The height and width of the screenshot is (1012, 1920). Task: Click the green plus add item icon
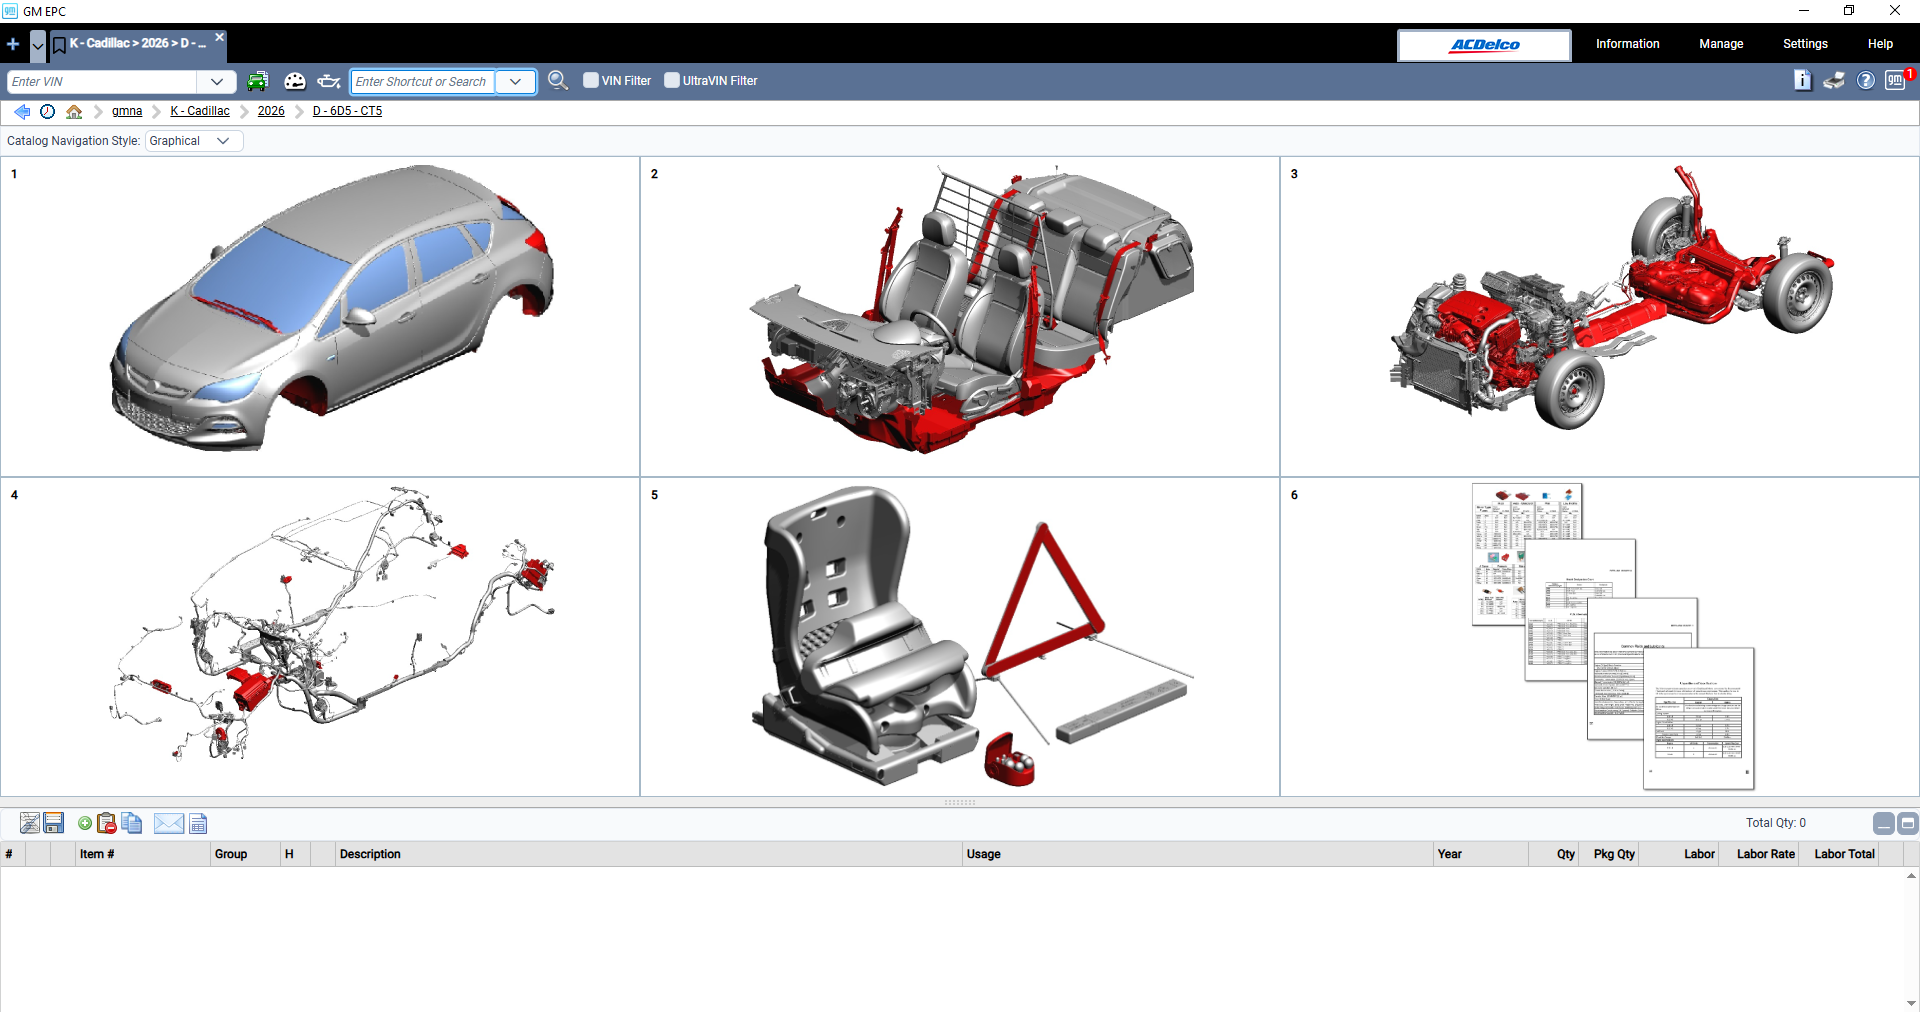(x=84, y=823)
